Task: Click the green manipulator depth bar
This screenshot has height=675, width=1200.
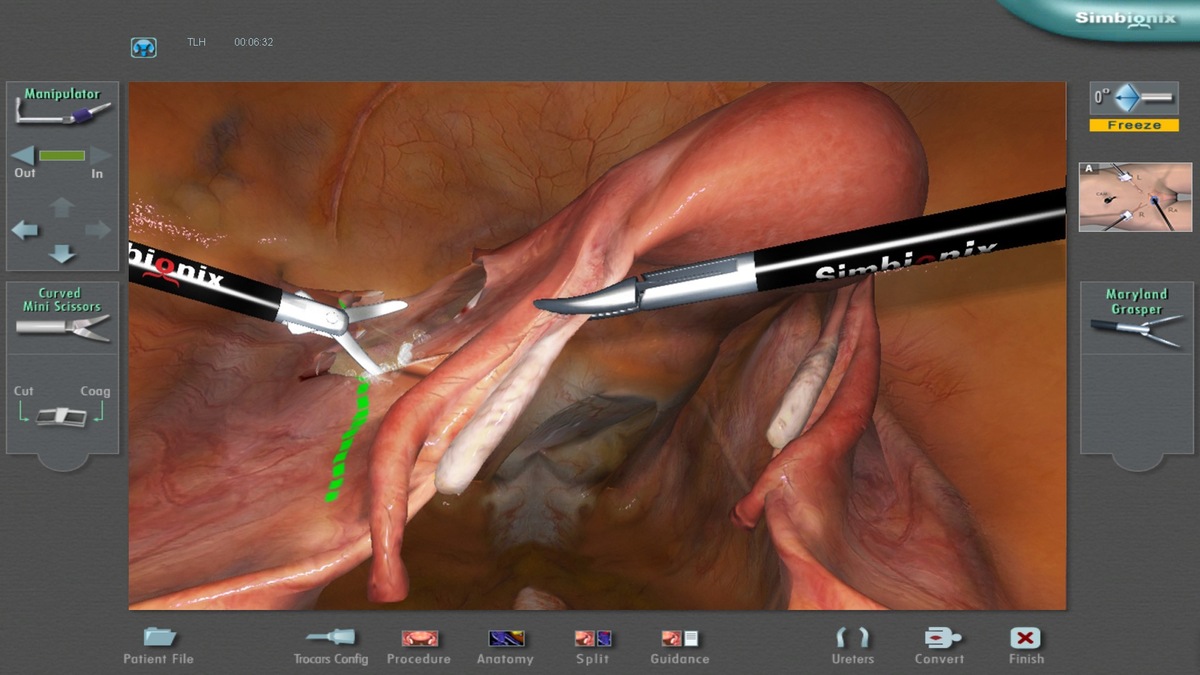Action: click(x=62, y=156)
